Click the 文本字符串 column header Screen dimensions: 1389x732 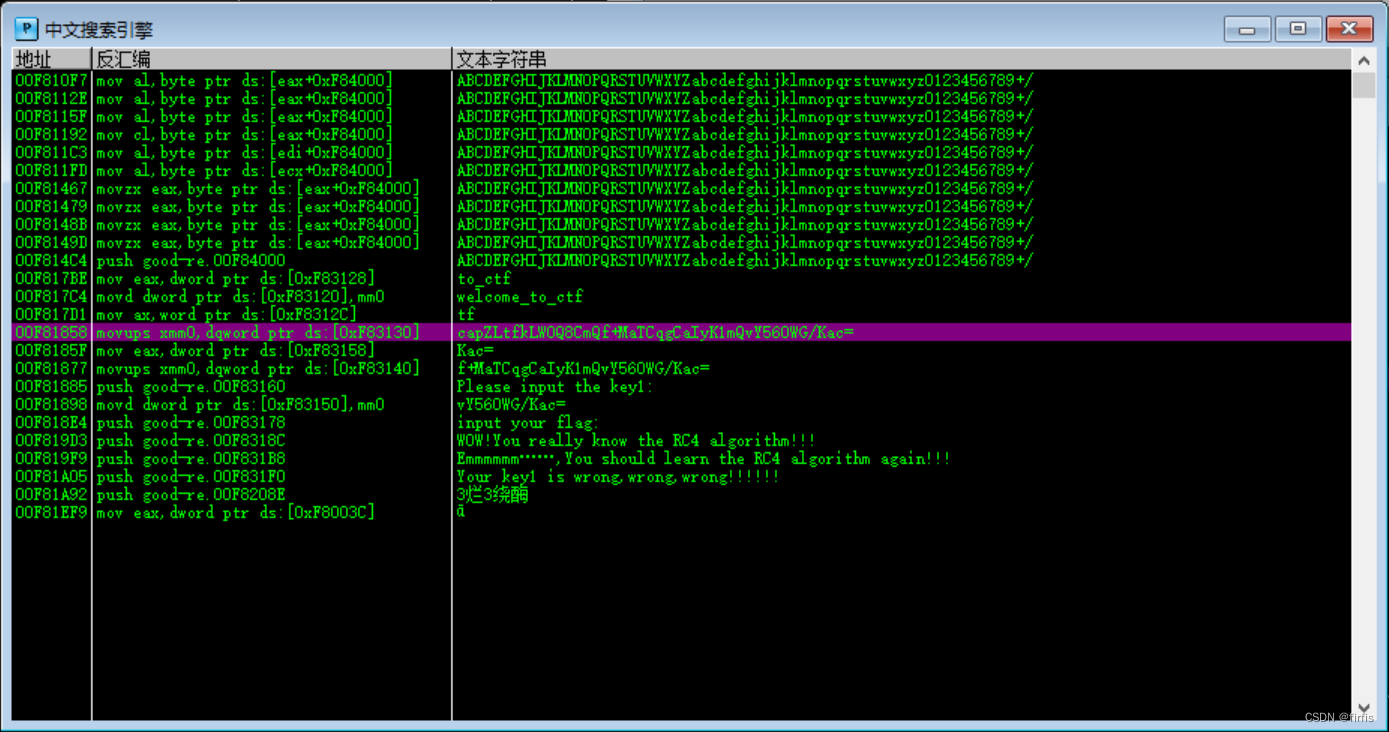pyautogui.click(x=901, y=59)
